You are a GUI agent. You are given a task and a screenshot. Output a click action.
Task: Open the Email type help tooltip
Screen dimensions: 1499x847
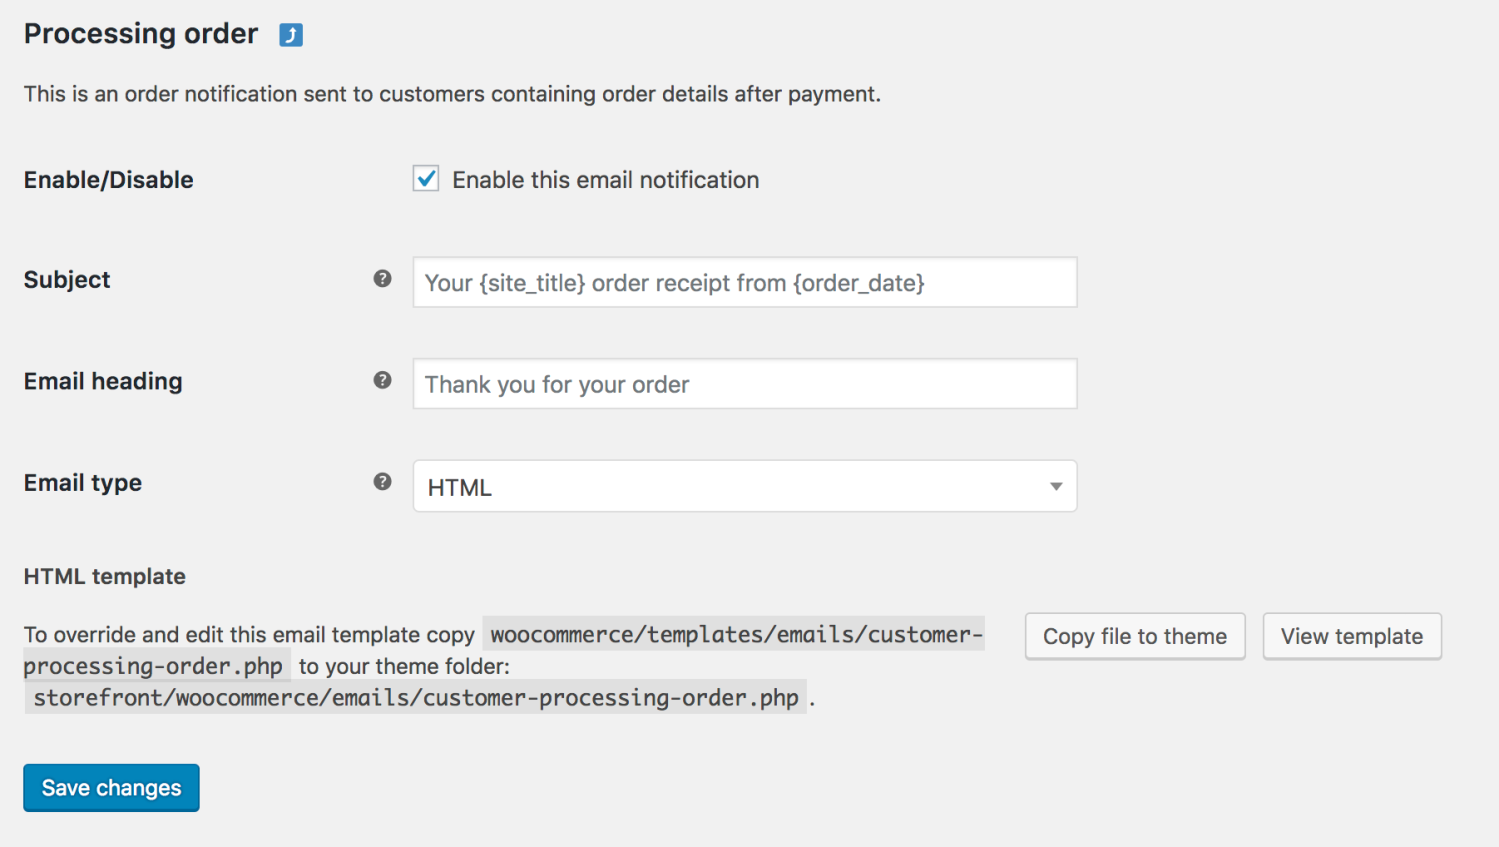pyautogui.click(x=383, y=481)
